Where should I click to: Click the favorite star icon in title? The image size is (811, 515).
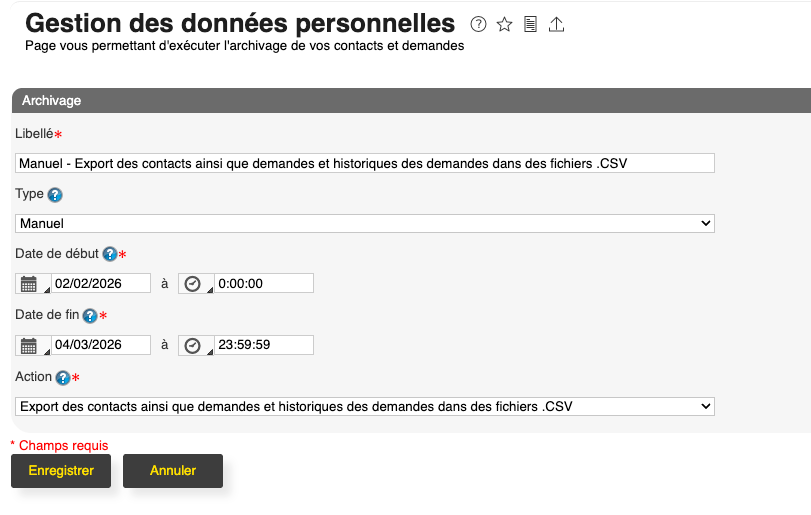coord(505,24)
